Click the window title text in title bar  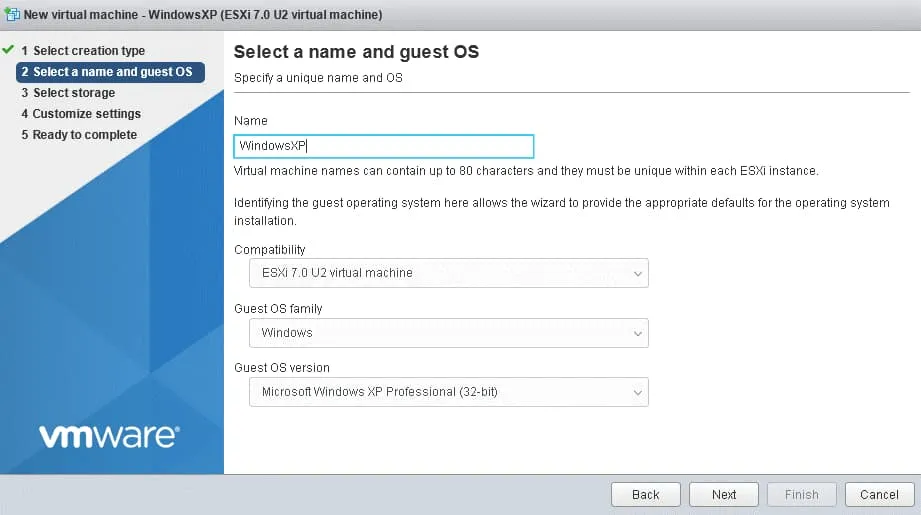tap(203, 15)
